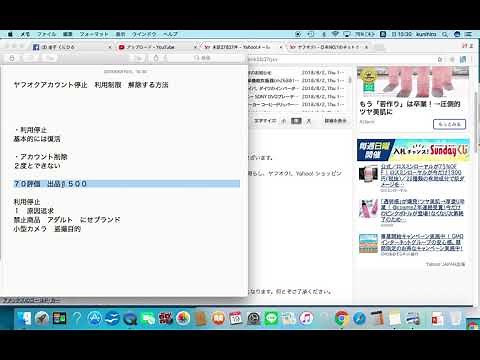This screenshot has width=480, height=360.
Task: Click the line 小型カメラ 盗撮目的
Action: point(47,229)
